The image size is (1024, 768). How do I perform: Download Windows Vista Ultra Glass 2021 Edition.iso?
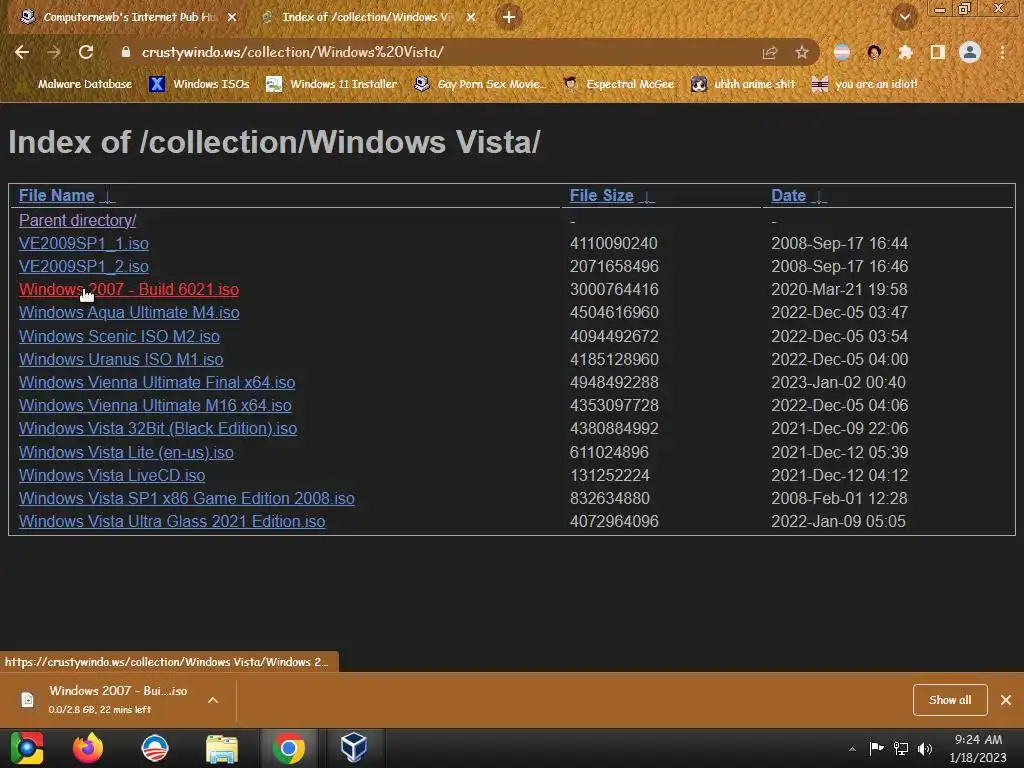[172, 521]
